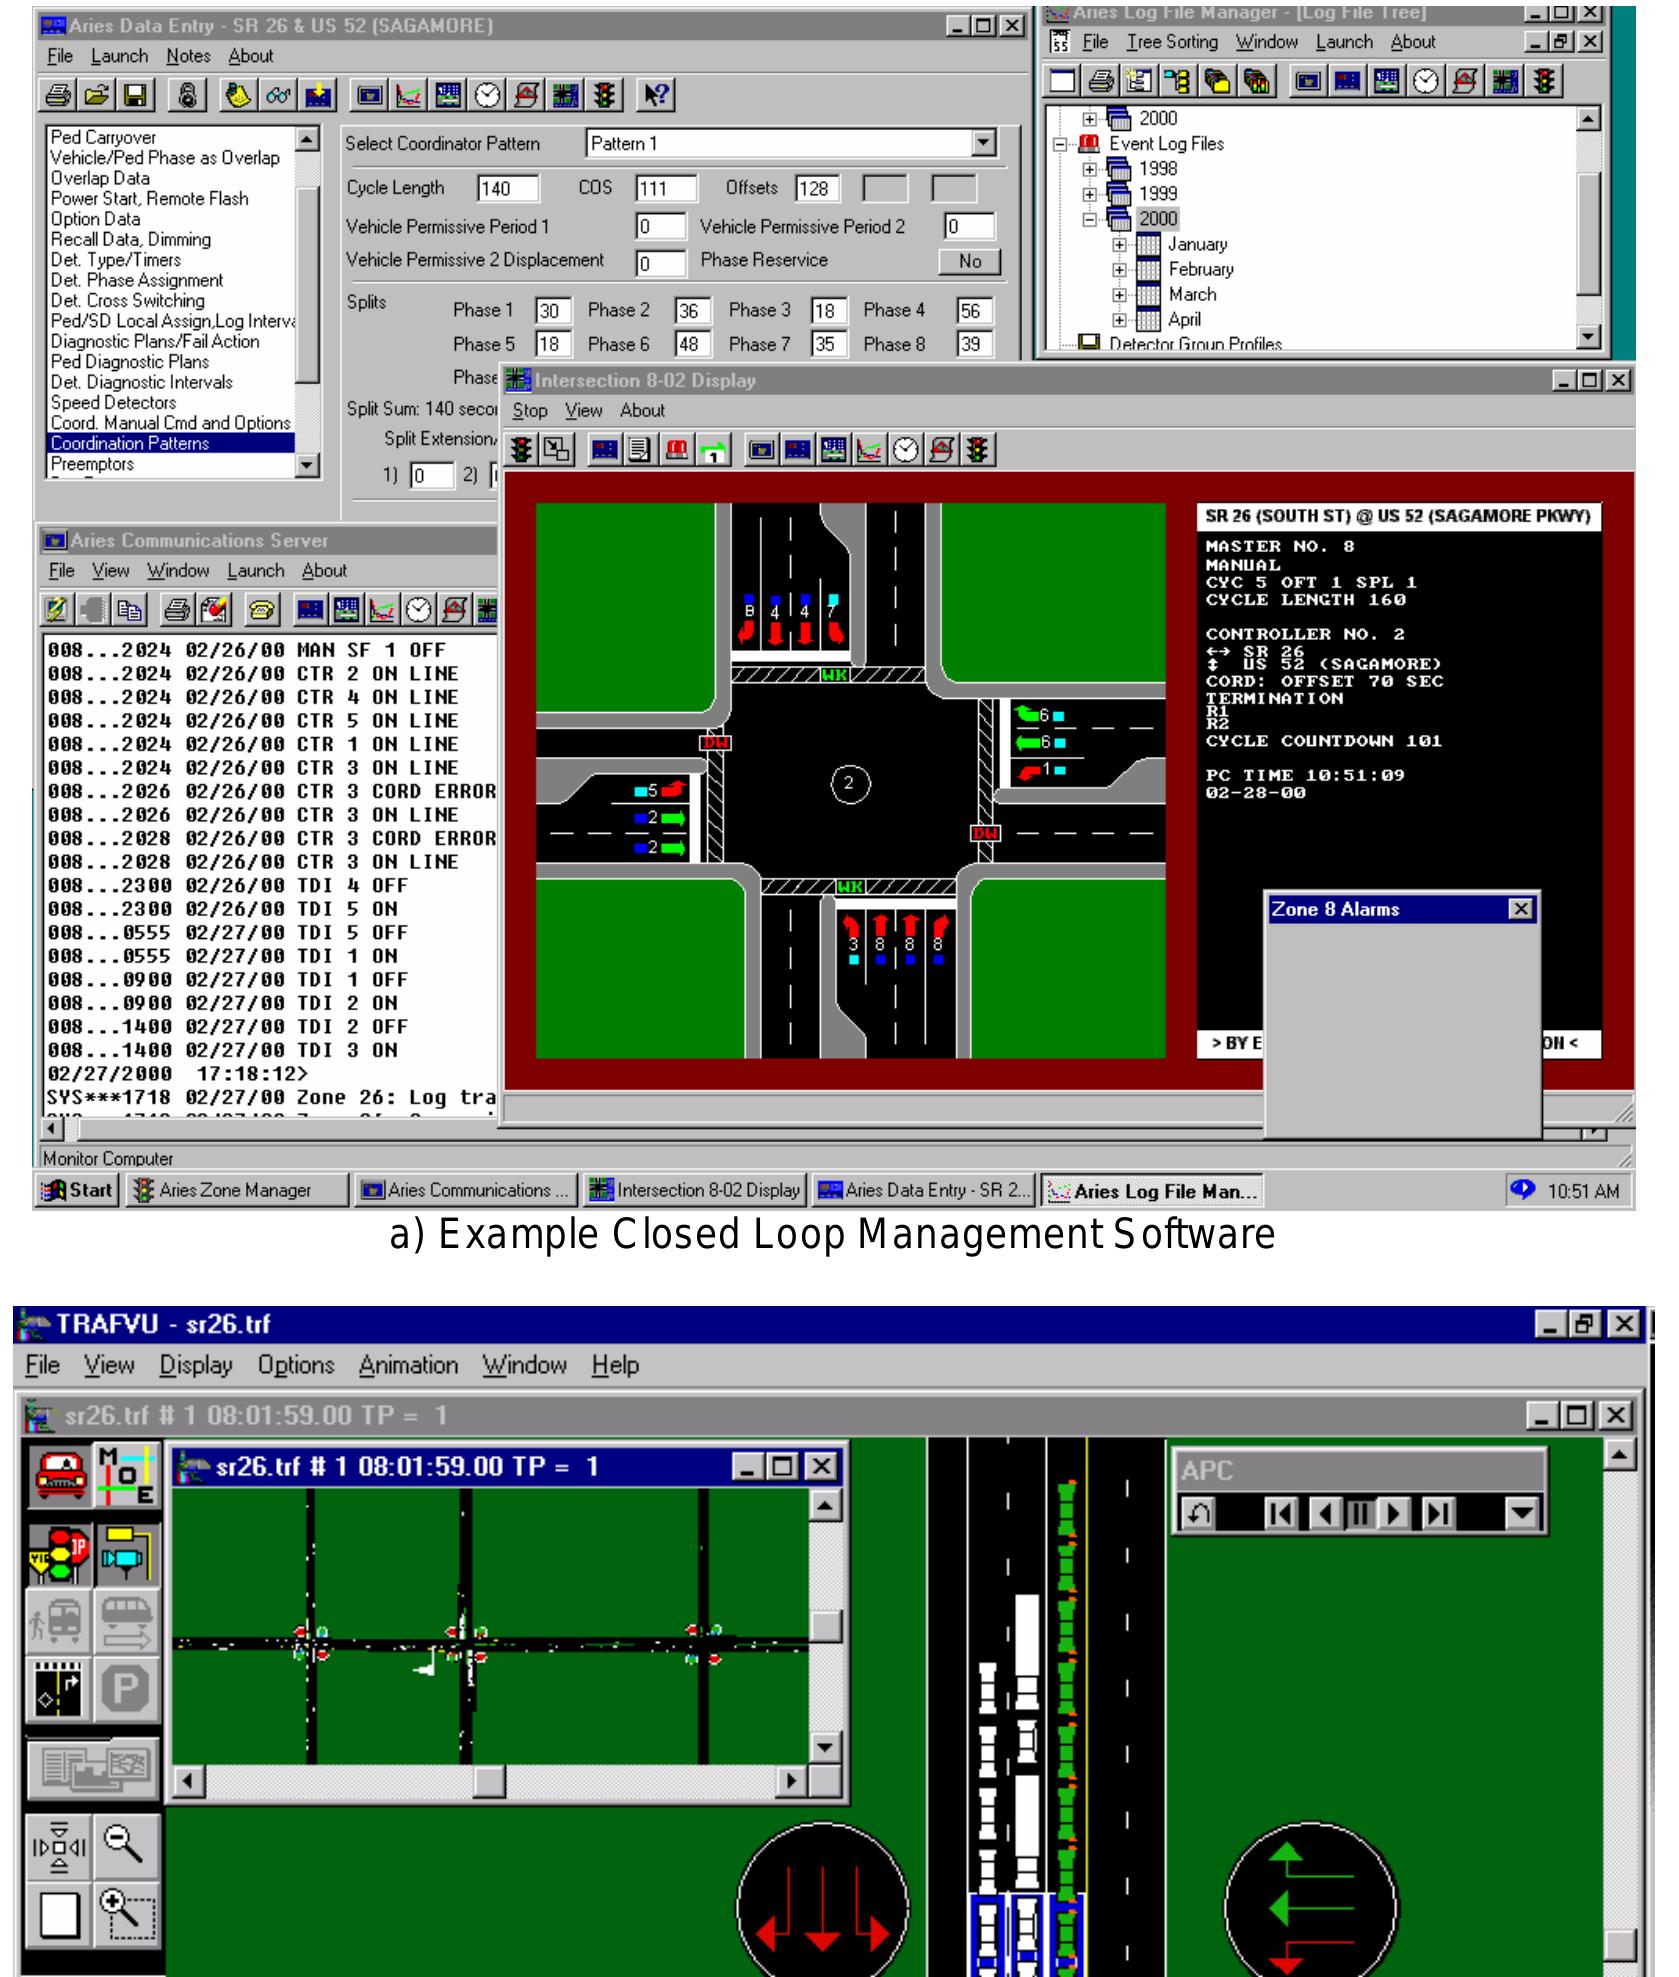Open the Tree Sorting menu in Log File Manager
The width and height of the screenshot is (1679, 1977).
pyautogui.click(x=1172, y=42)
